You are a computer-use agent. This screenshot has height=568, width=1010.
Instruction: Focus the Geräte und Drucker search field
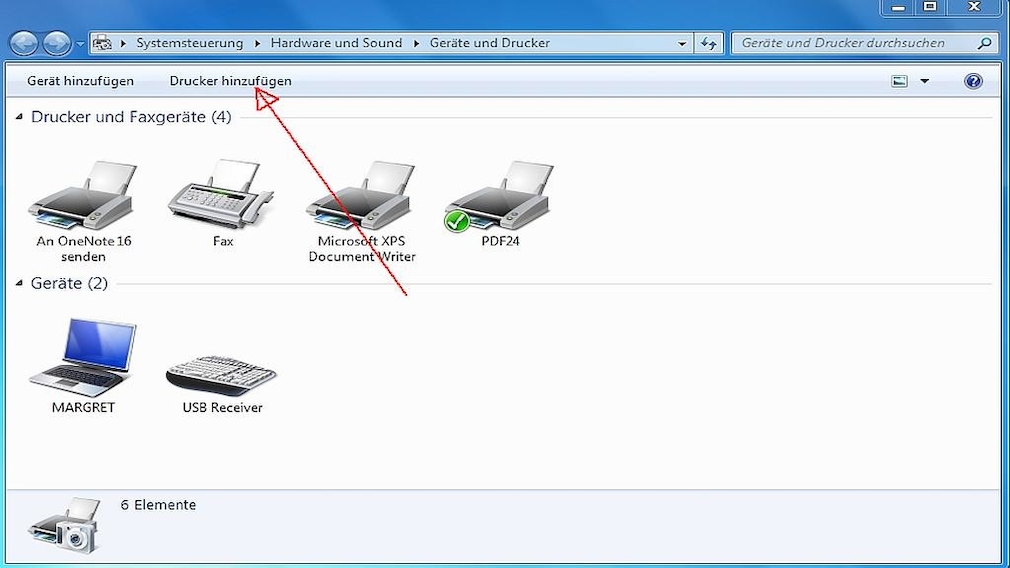(x=855, y=43)
